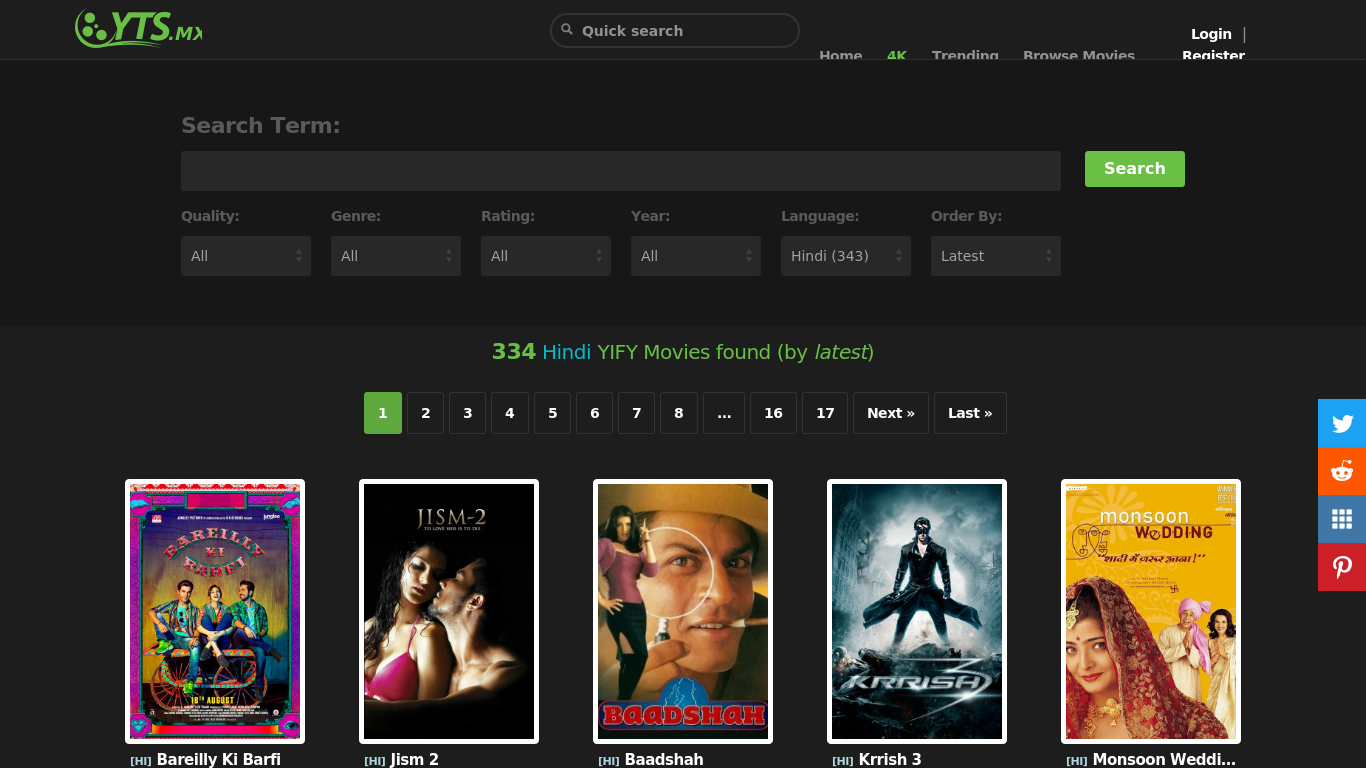Open the Rating filter dropdown
This screenshot has width=1366, height=768.
(x=545, y=256)
